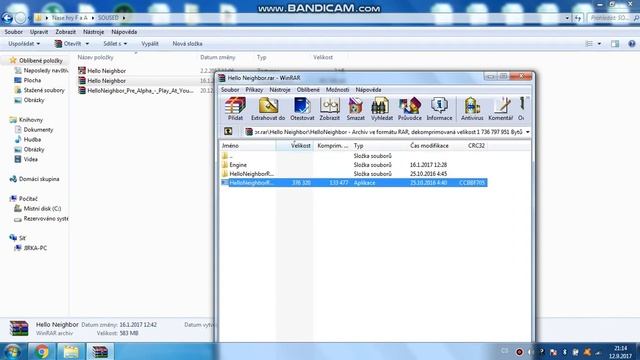Sort WinRAR list by Jméno column
Image resolution: width=640 pixels, height=360 pixels.
pos(247,146)
